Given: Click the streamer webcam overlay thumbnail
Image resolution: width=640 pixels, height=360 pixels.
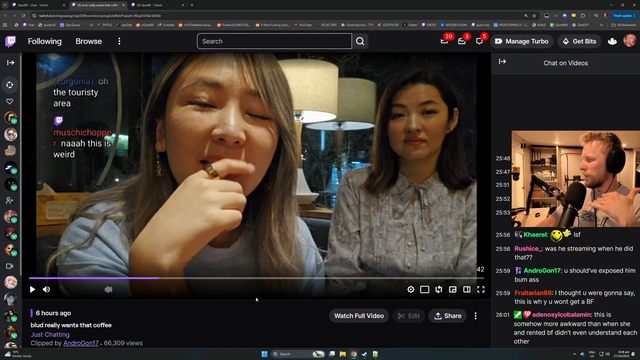Looking at the screenshot, I should 576,179.
